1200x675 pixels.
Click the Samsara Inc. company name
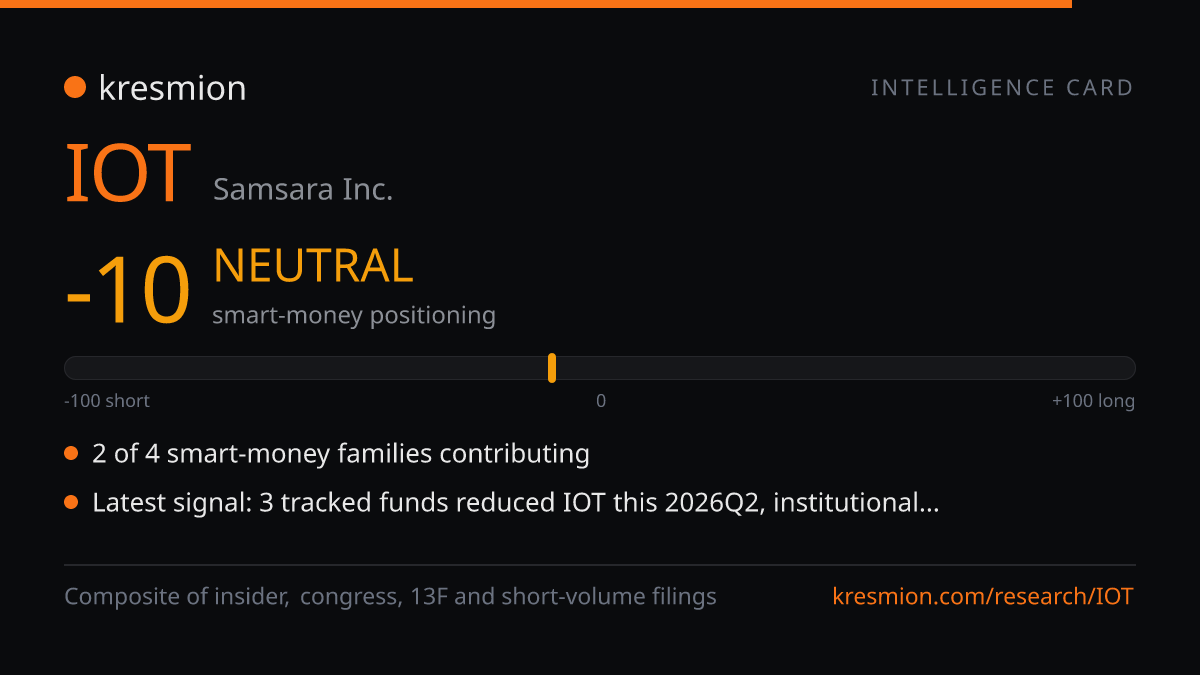coord(303,189)
